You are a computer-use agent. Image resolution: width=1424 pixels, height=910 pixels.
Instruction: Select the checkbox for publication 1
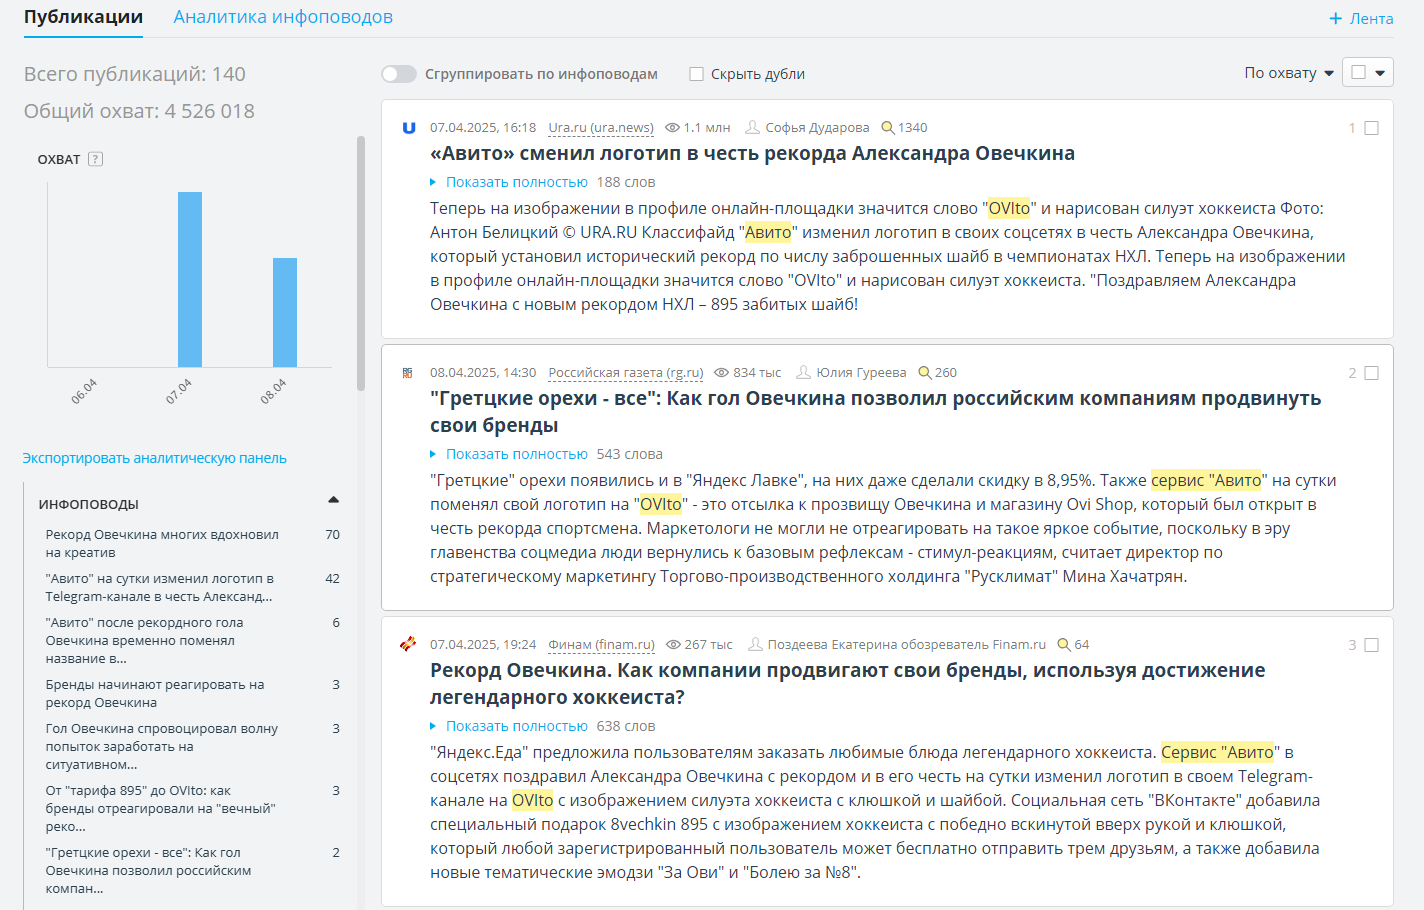1372,128
